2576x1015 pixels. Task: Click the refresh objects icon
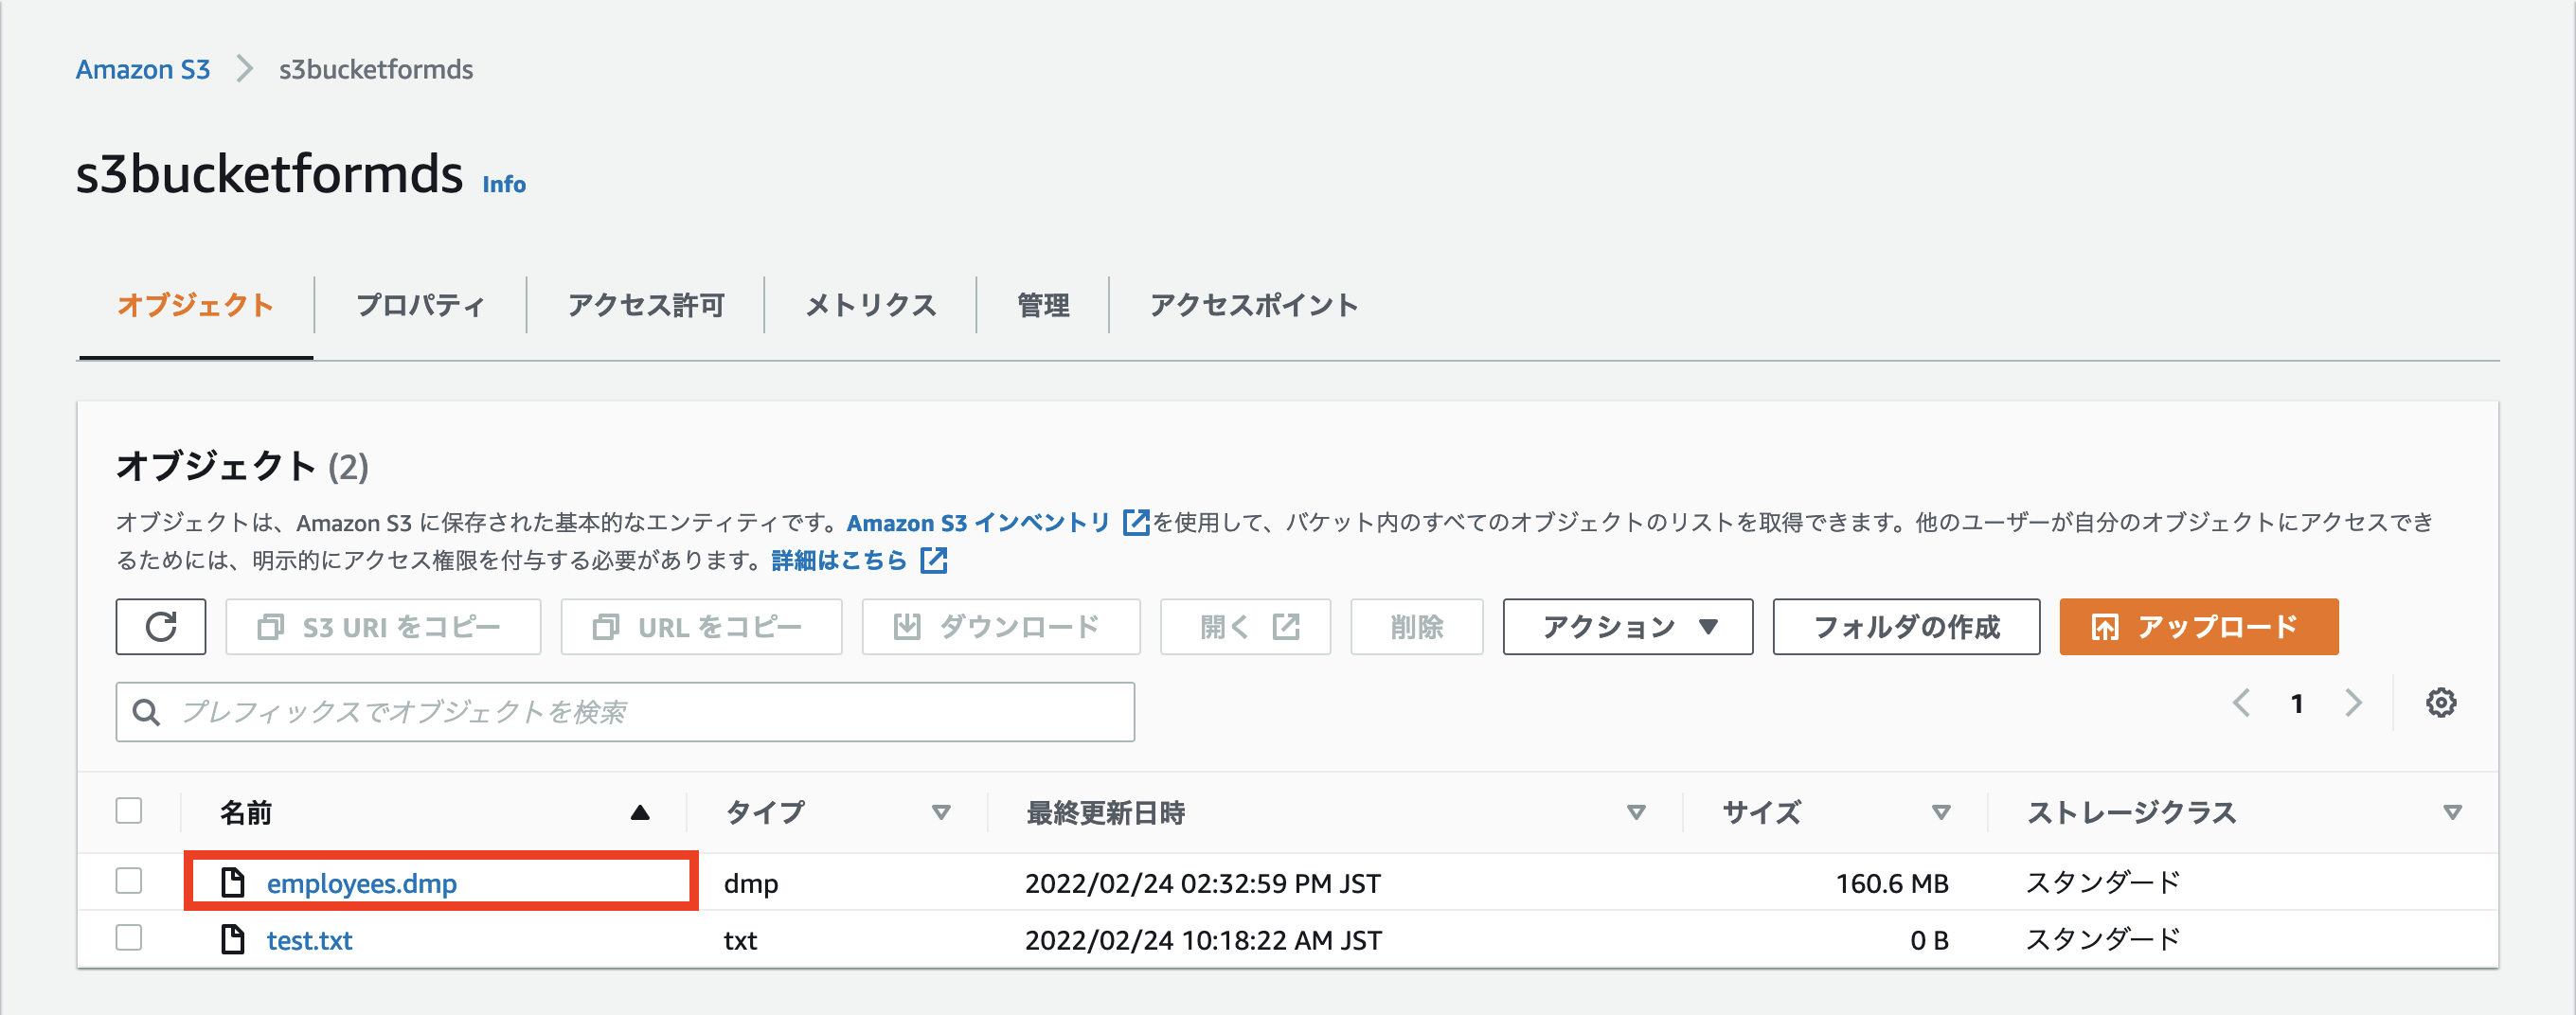(160, 627)
